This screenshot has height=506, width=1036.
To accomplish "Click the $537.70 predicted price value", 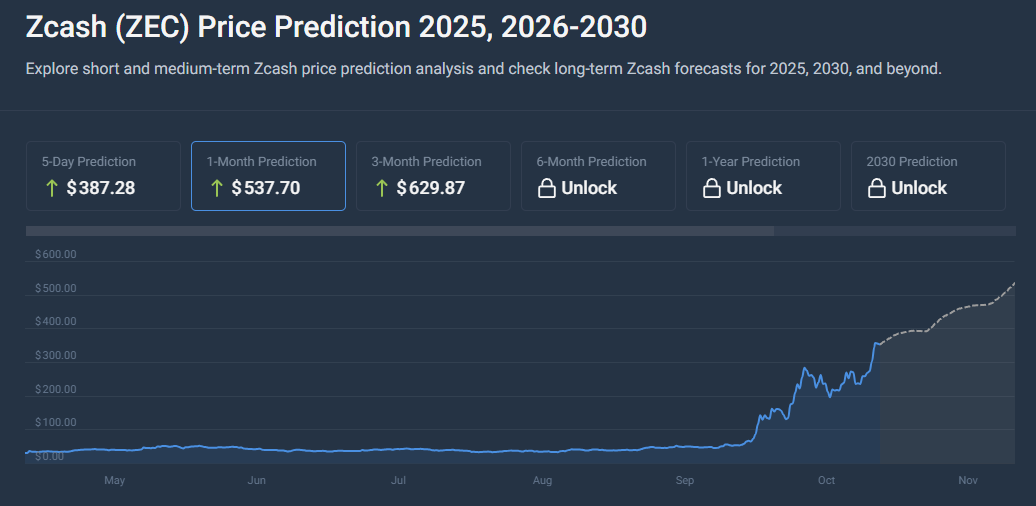I will click(265, 188).
